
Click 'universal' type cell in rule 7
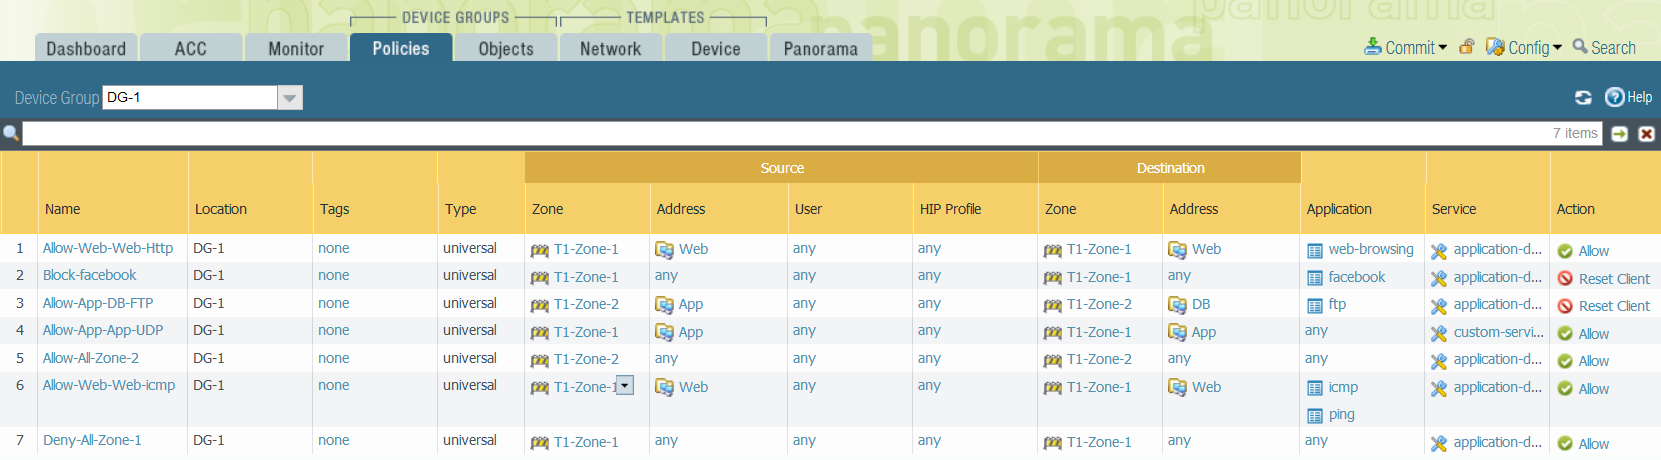(470, 440)
